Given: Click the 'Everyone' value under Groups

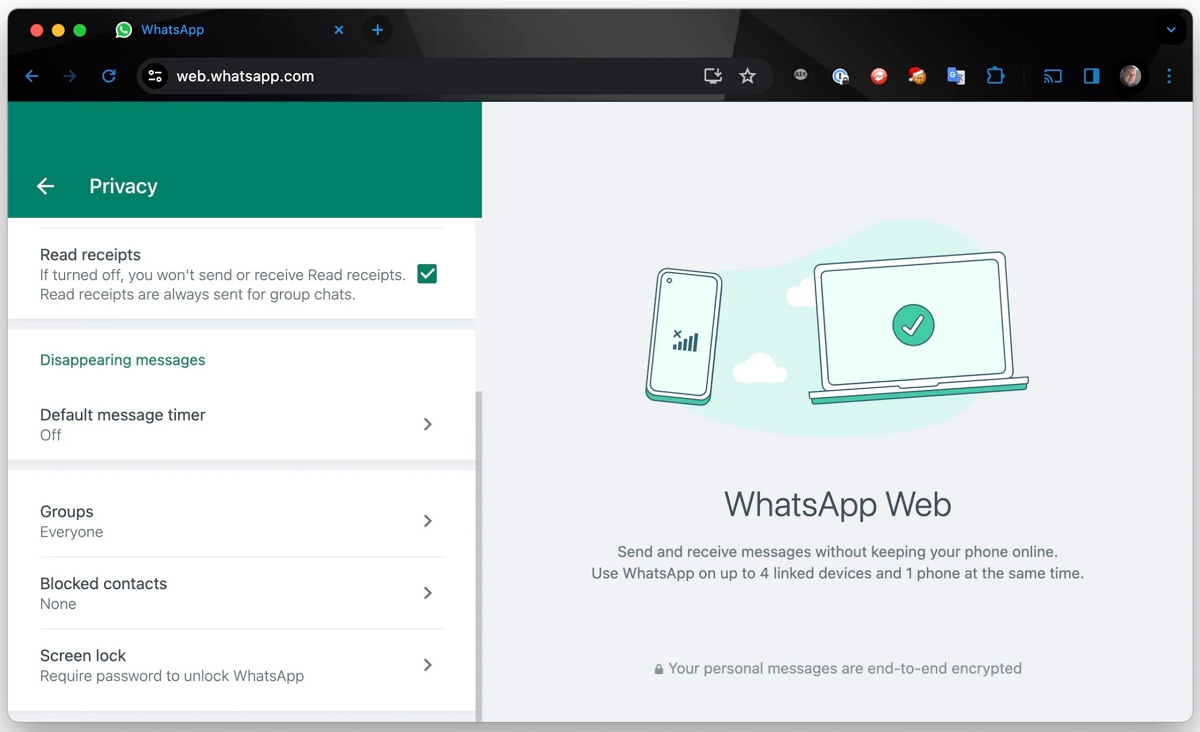Looking at the screenshot, I should pyautogui.click(x=71, y=532).
